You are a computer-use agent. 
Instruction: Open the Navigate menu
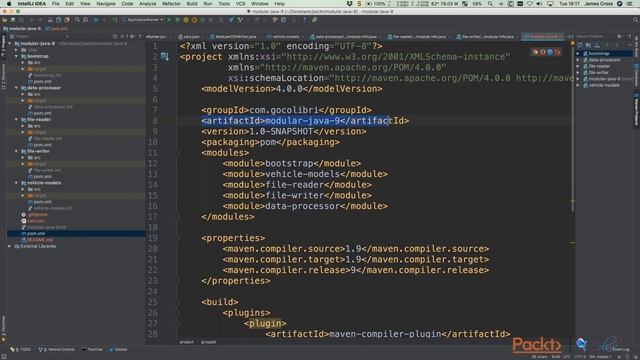[106, 4]
